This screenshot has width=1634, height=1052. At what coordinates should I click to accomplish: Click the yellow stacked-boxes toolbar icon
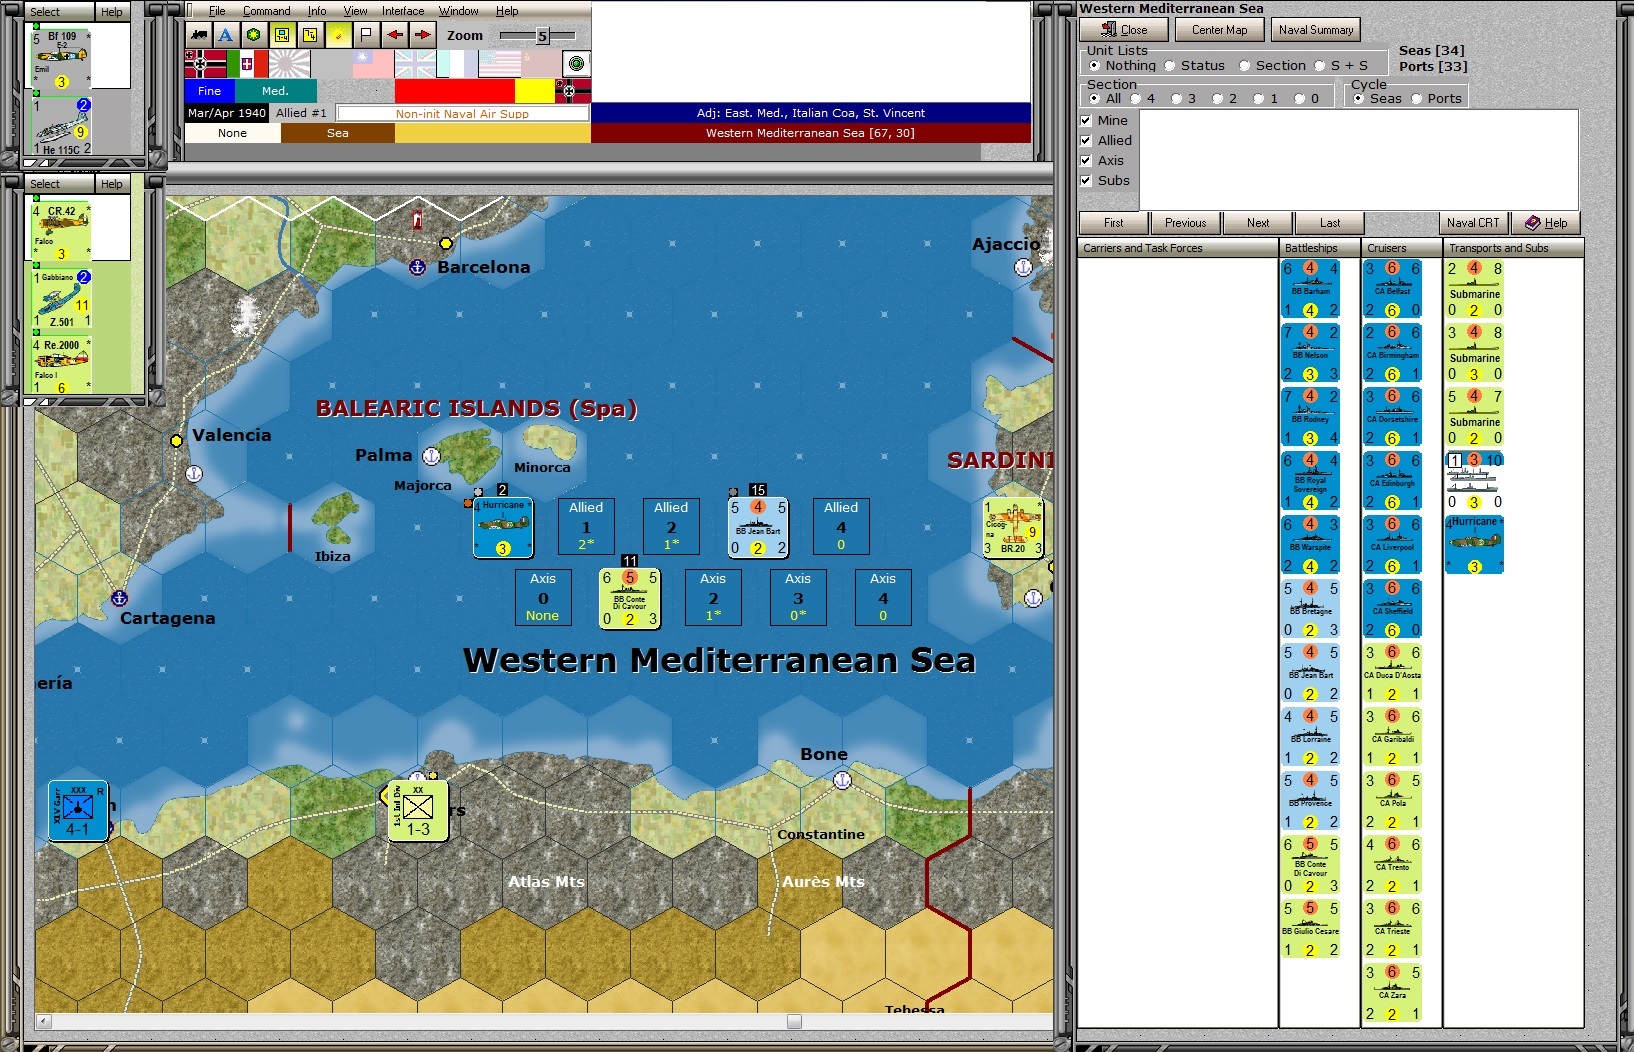(x=310, y=35)
